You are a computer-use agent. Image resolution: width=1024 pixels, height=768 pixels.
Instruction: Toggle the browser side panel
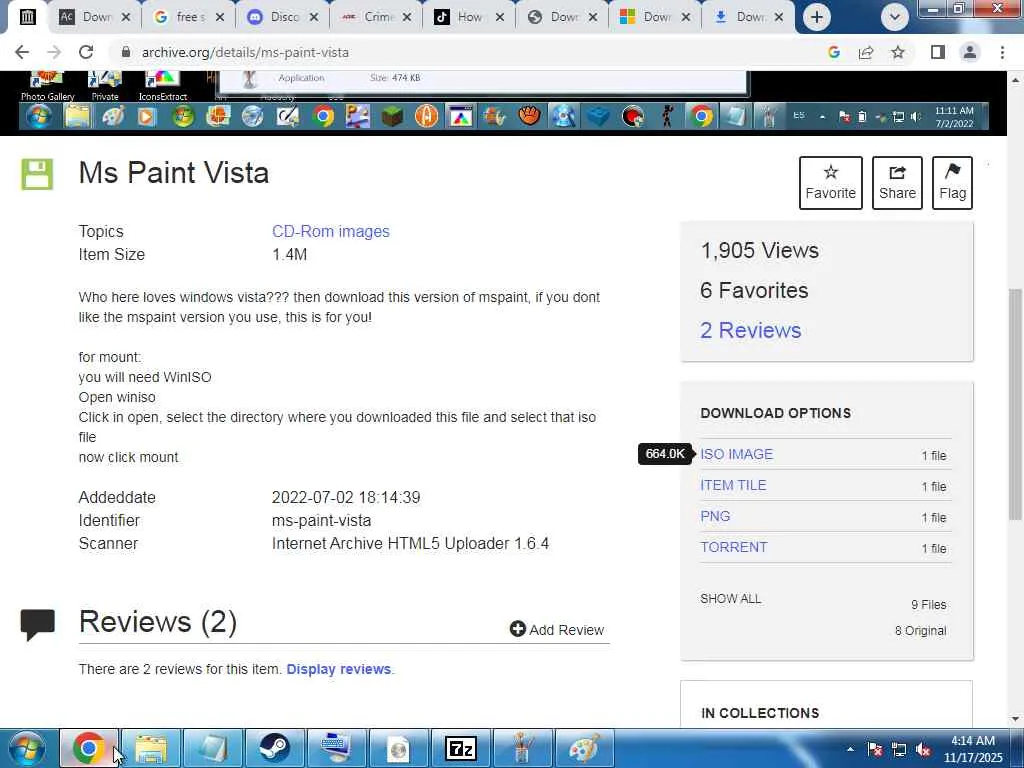click(x=938, y=52)
